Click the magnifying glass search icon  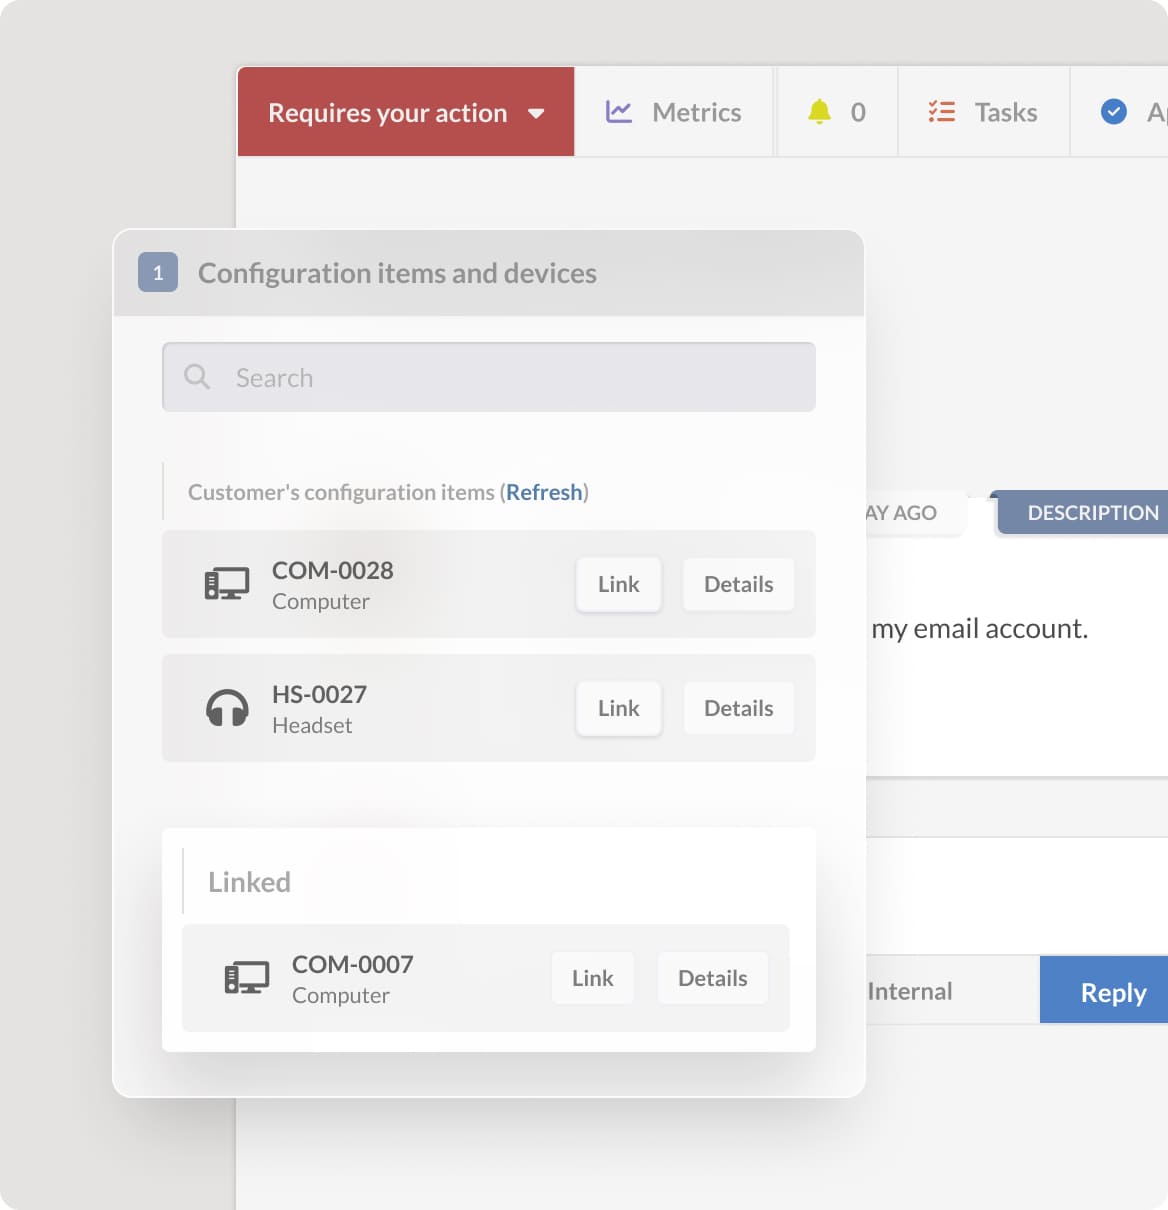(197, 377)
